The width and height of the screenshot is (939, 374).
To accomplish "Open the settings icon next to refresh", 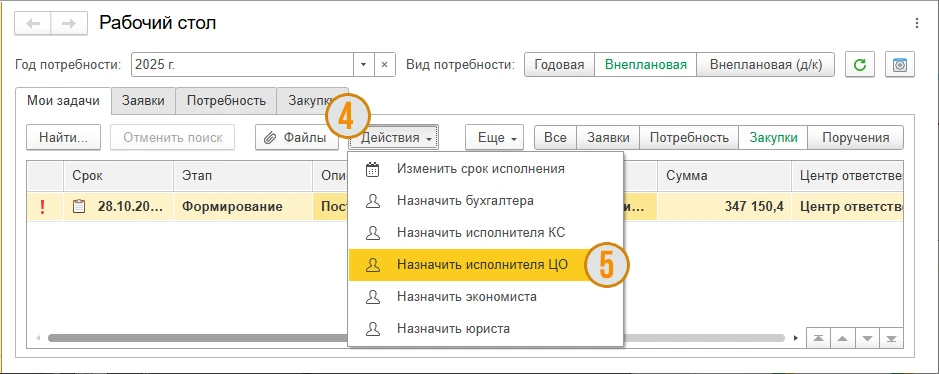I will [899, 65].
